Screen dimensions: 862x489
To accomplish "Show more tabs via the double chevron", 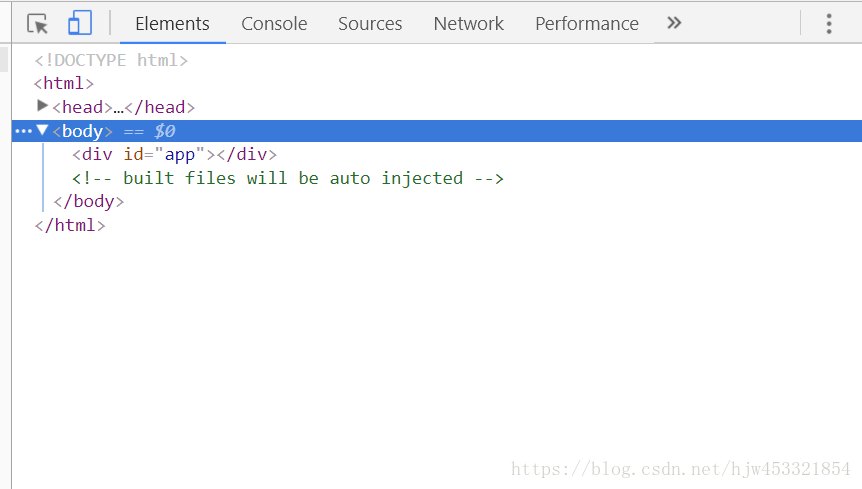I will [x=674, y=23].
